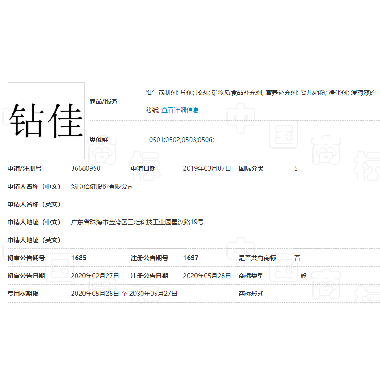
Task: Click the international class value 5
Action: click(x=296, y=169)
